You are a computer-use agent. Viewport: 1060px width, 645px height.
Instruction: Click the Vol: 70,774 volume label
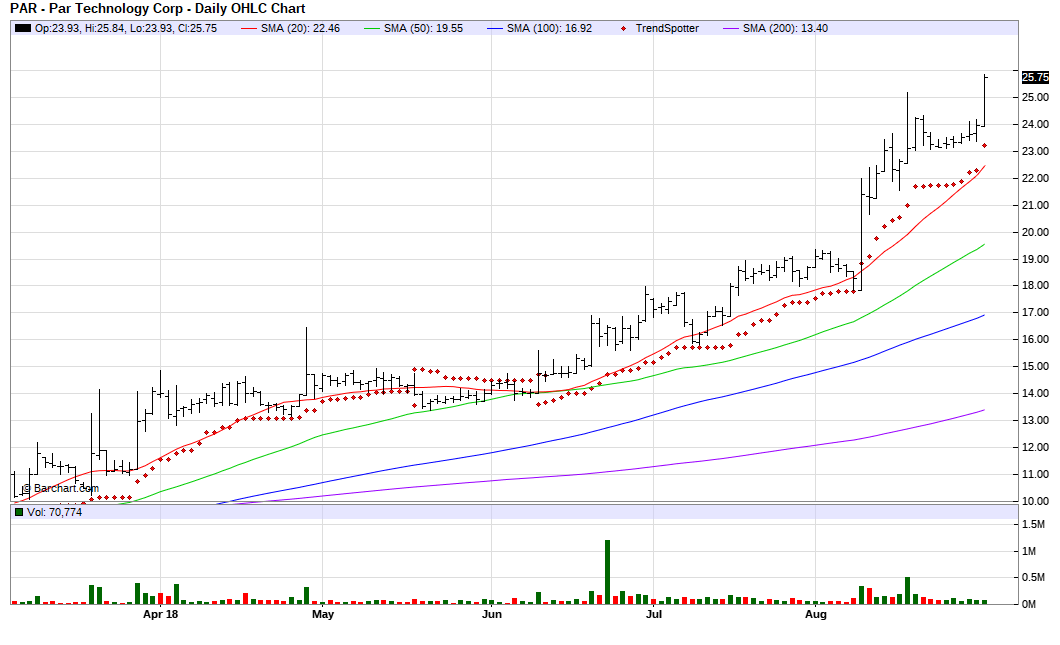tap(55, 512)
